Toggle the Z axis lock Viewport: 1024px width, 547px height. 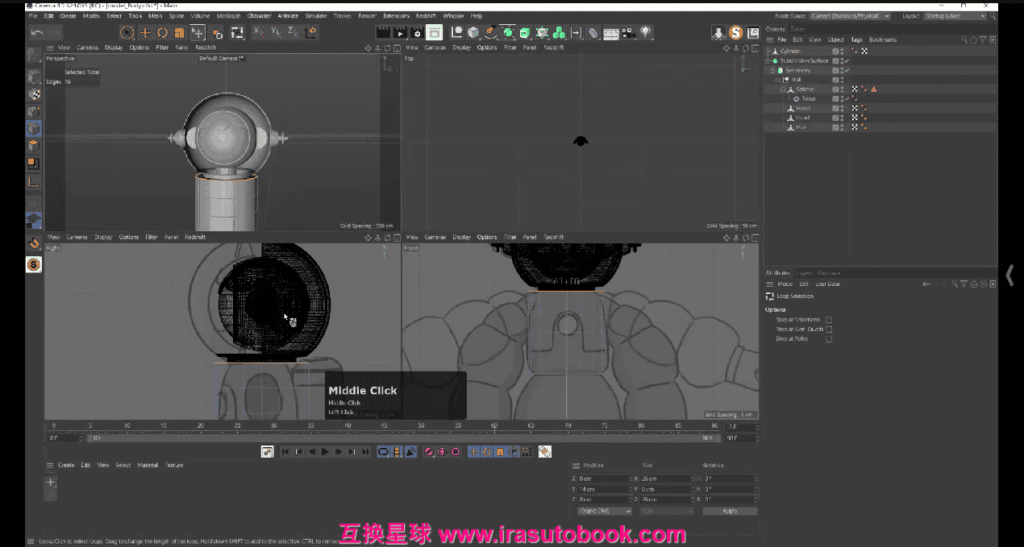click(294, 31)
